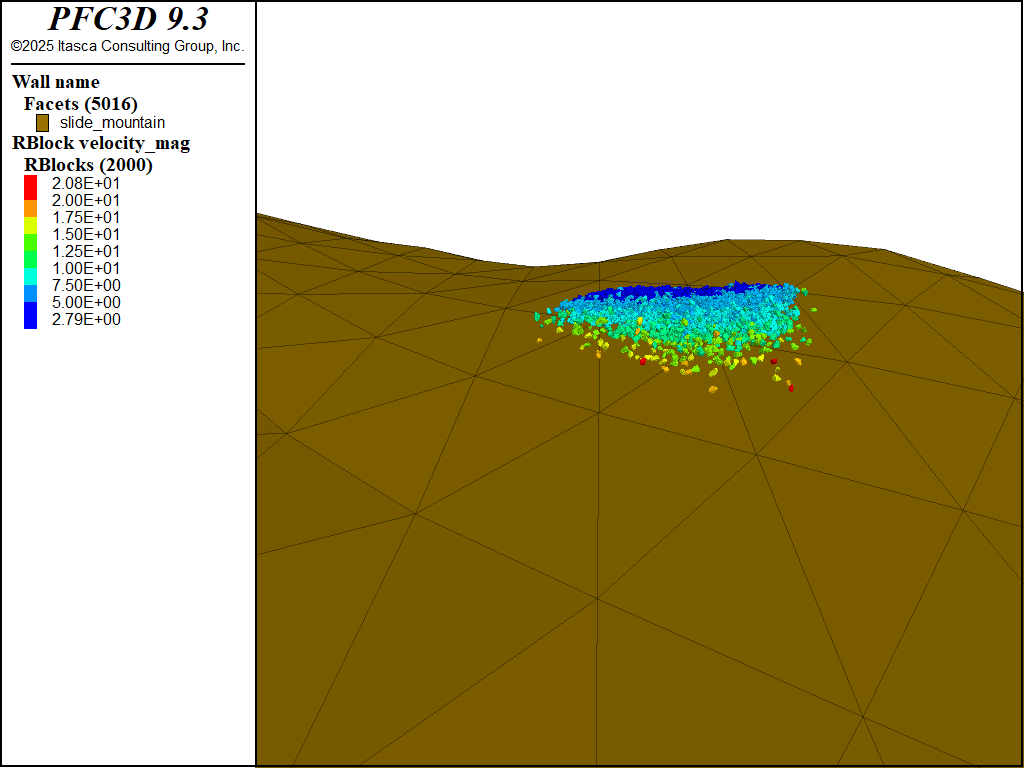Image resolution: width=1024 pixels, height=768 pixels.
Task: Select the slide_mountain legend label
Action: [112, 123]
